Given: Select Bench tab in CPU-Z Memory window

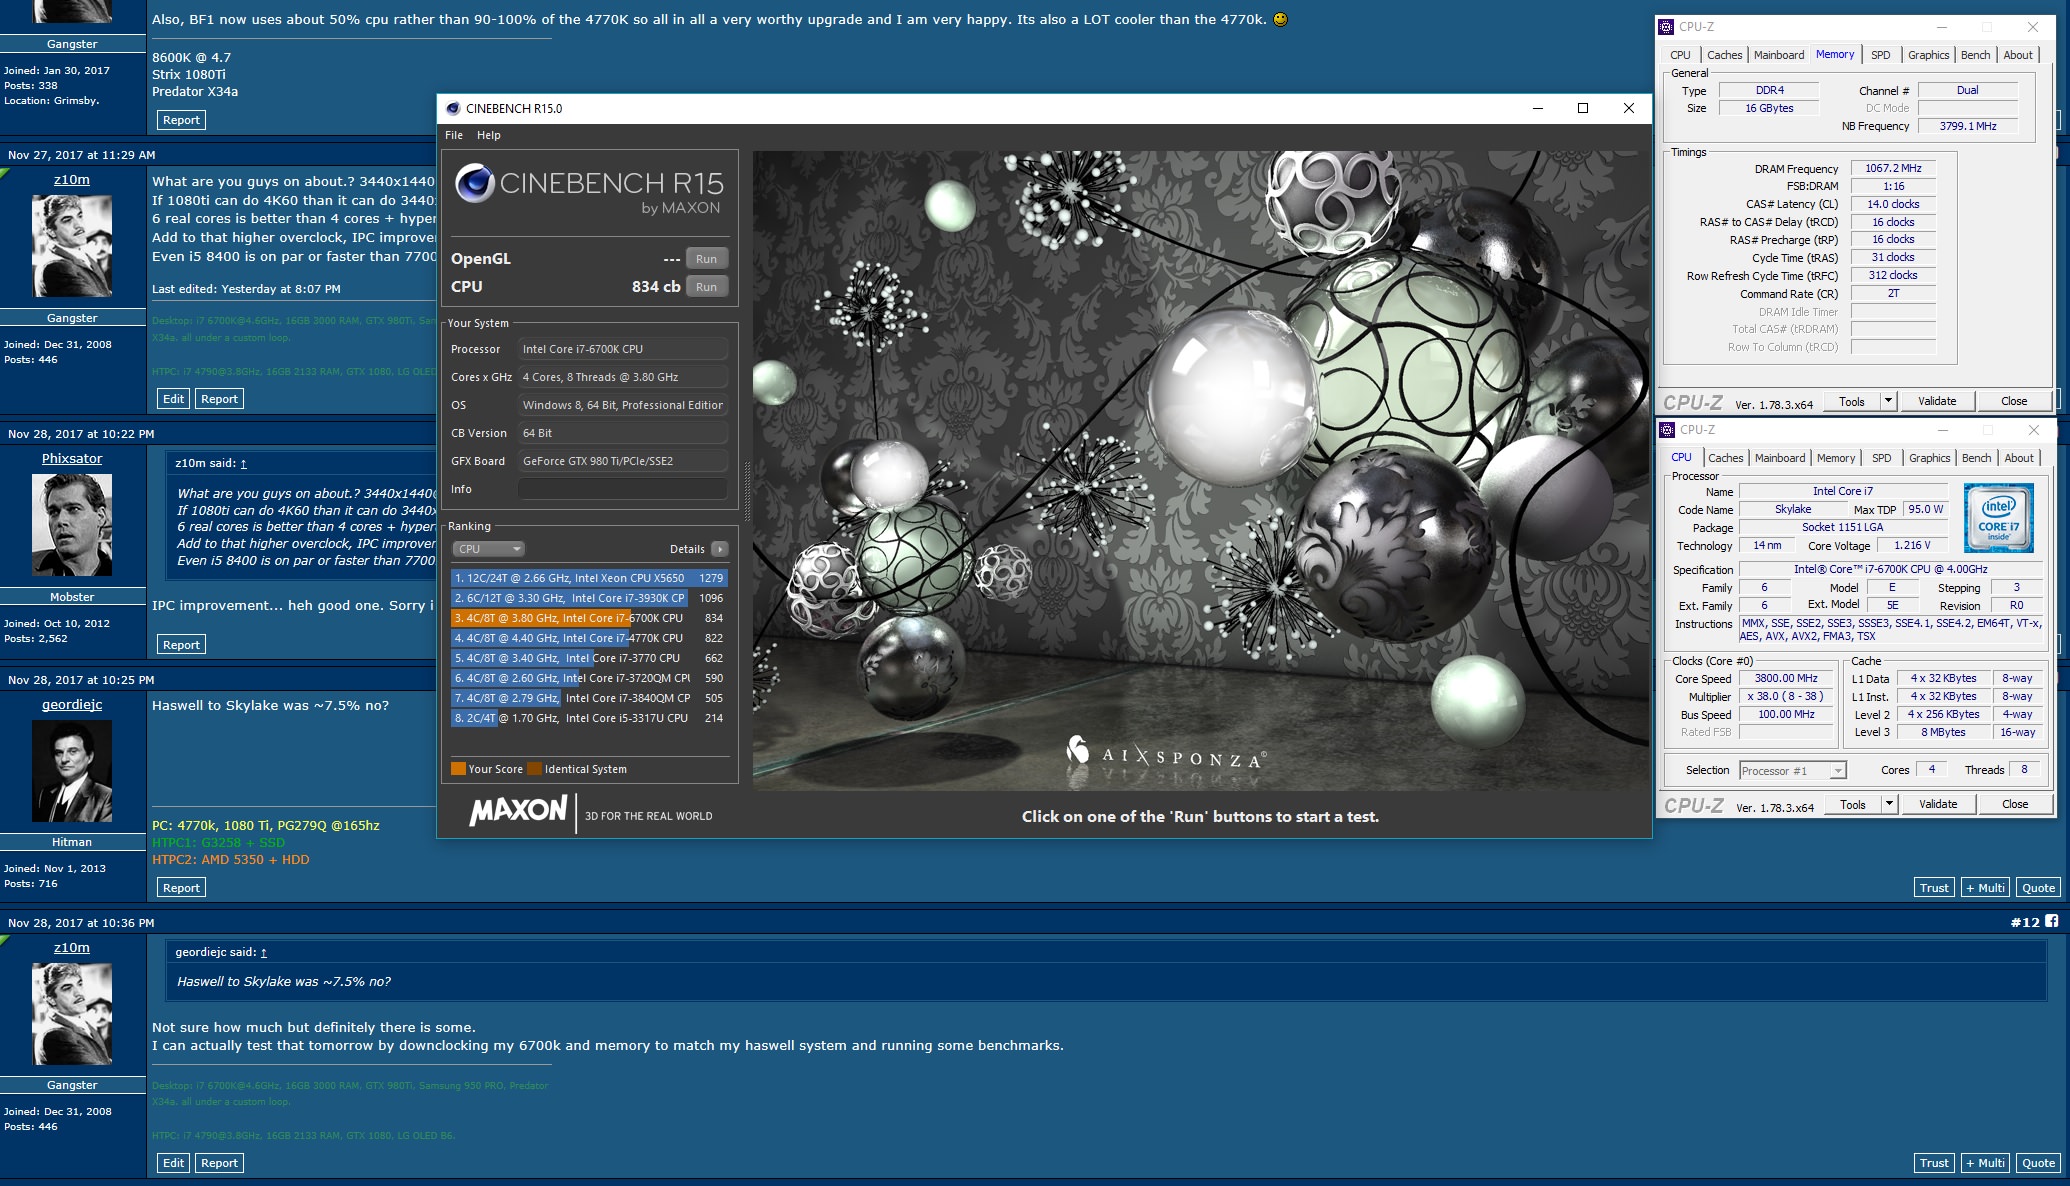Looking at the screenshot, I should tap(1975, 55).
